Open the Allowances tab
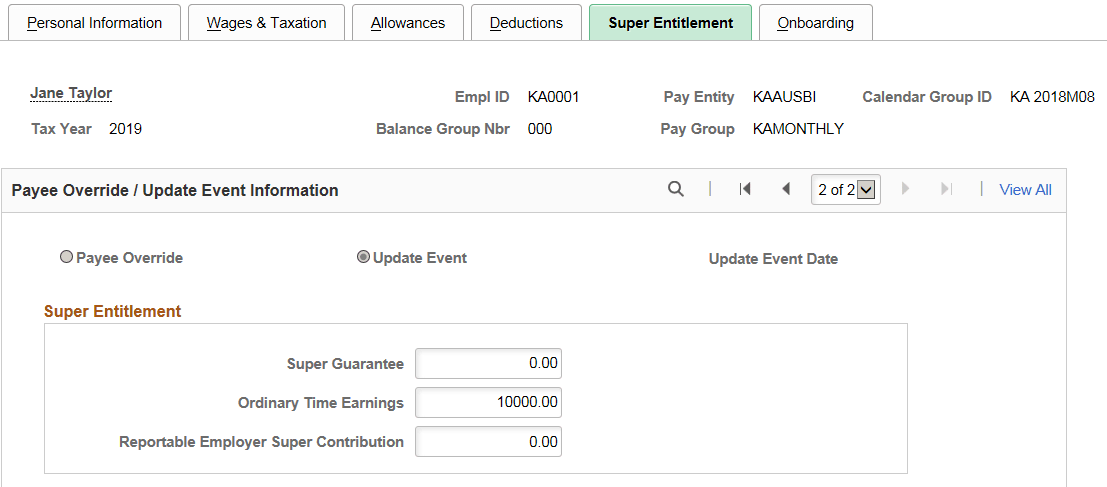Screen dimensions: 1107x487 click(x=408, y=23)
